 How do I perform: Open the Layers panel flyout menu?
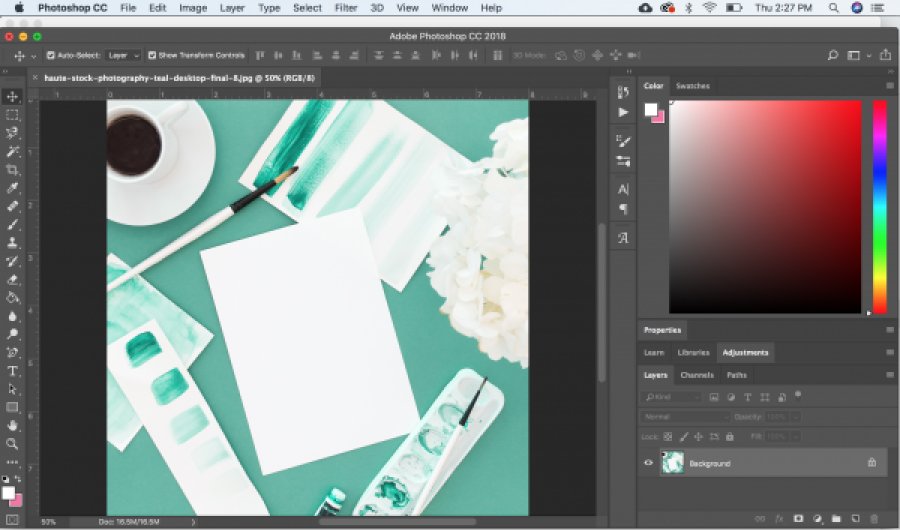pos(890,375)
